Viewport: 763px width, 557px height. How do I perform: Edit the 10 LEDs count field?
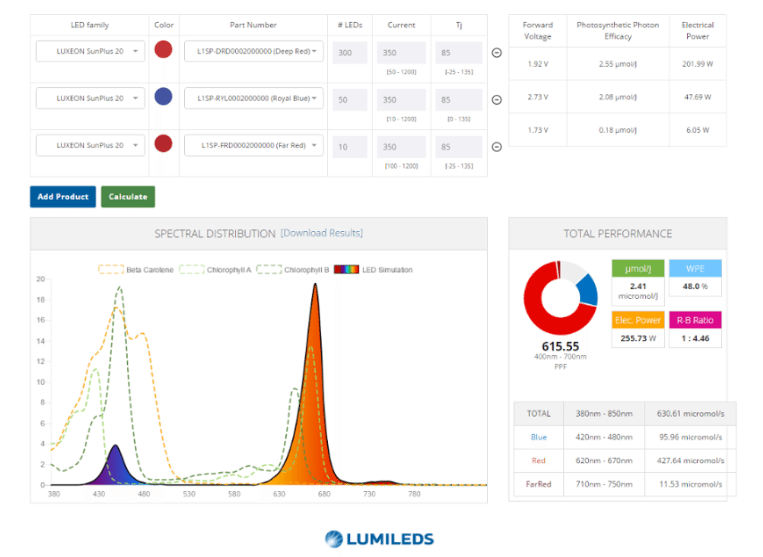point(350,147)
